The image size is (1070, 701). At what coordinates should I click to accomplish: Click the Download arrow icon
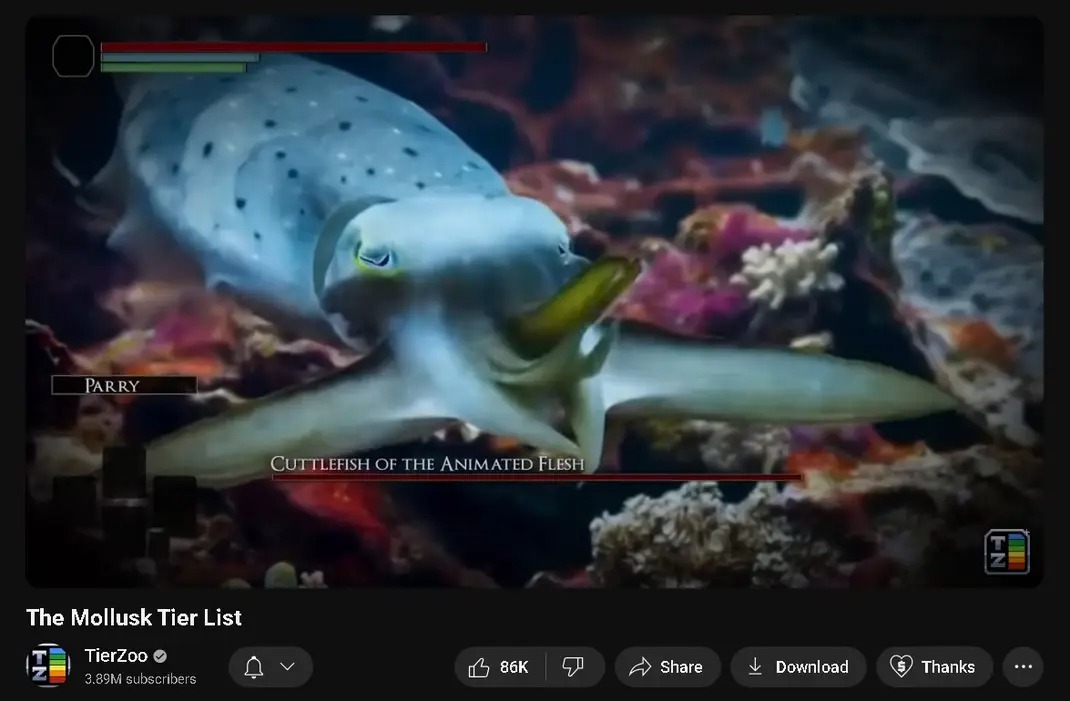tap(756, 667)
